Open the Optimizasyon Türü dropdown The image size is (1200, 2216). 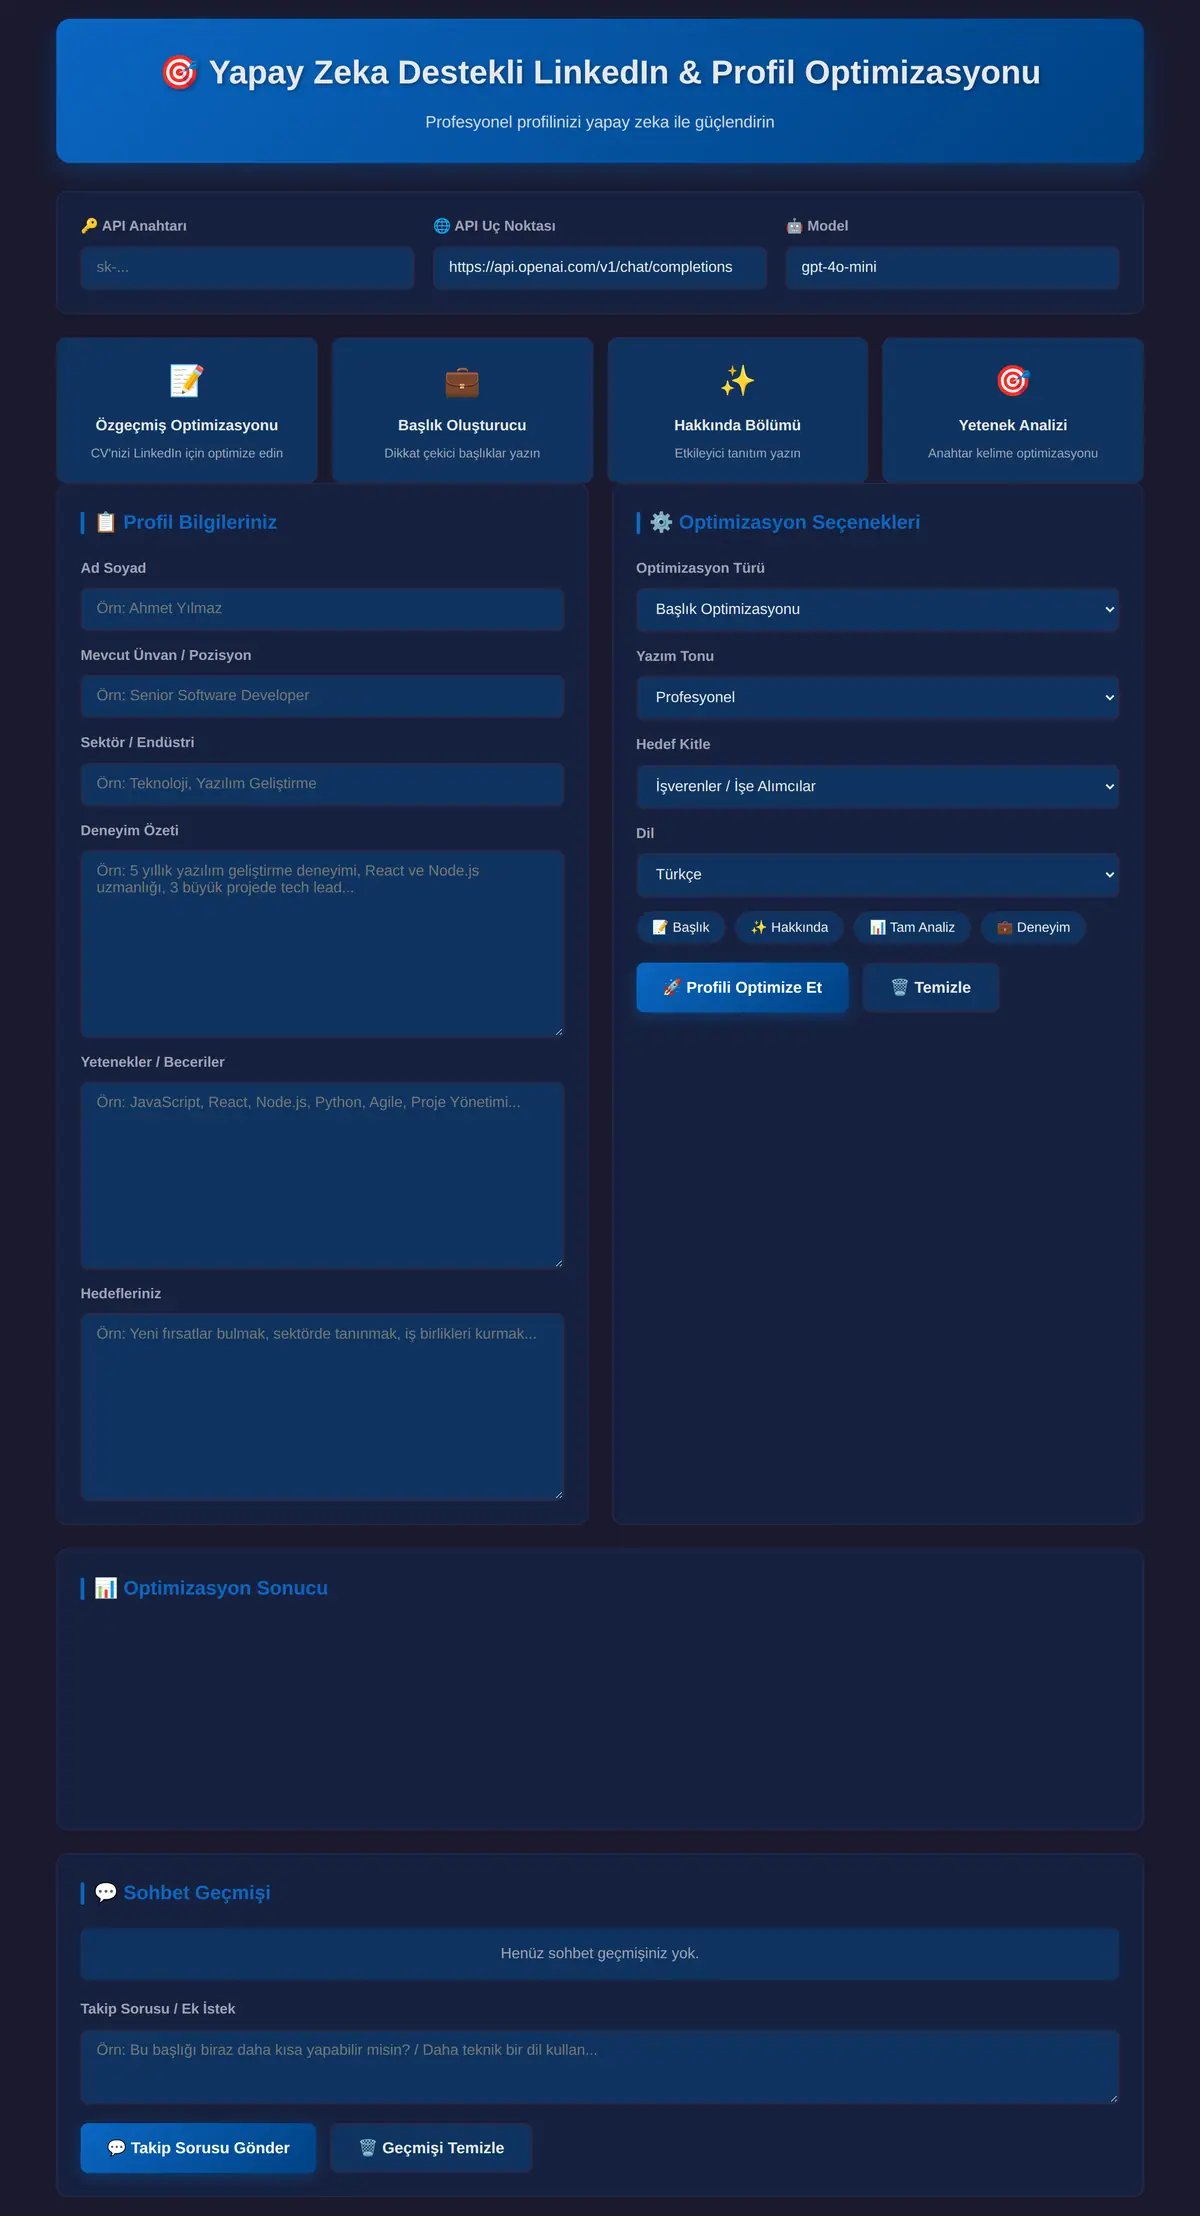pos(877,609)
